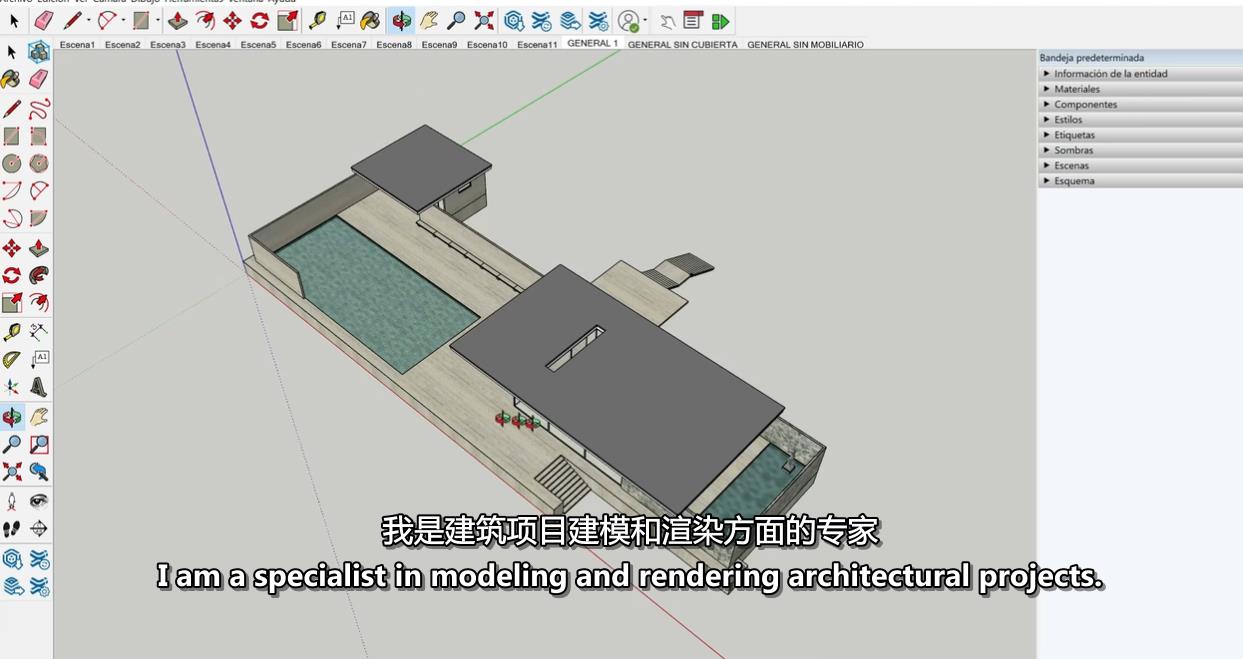1243x659 pixels.
Task: Open the GENERAL SIN MOBILIARIO scene tab
Action: (x=805, y=45)
